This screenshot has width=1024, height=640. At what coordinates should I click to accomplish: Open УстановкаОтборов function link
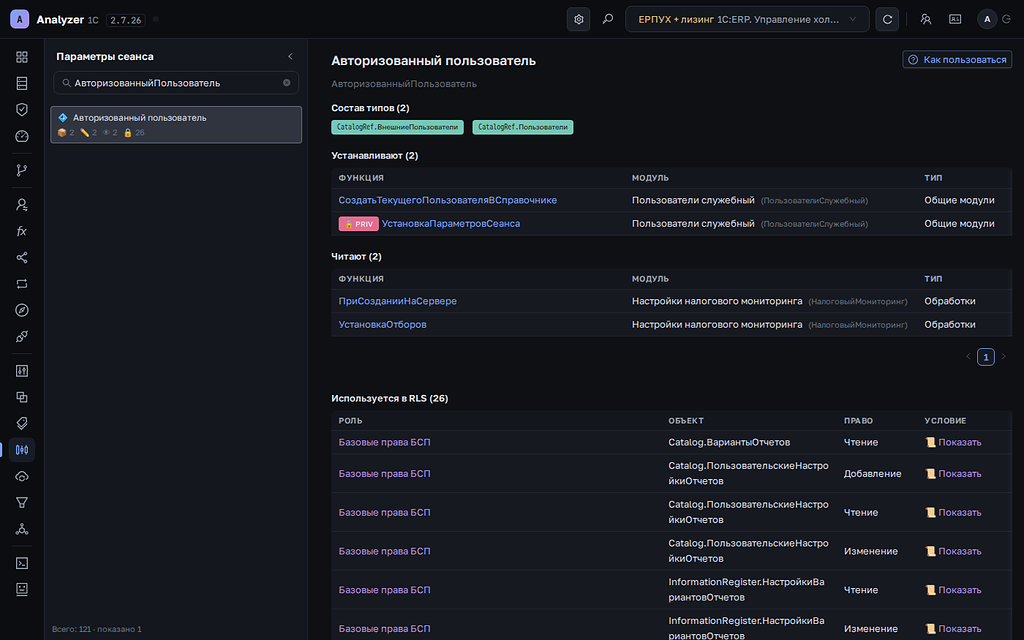pos(382,325)
